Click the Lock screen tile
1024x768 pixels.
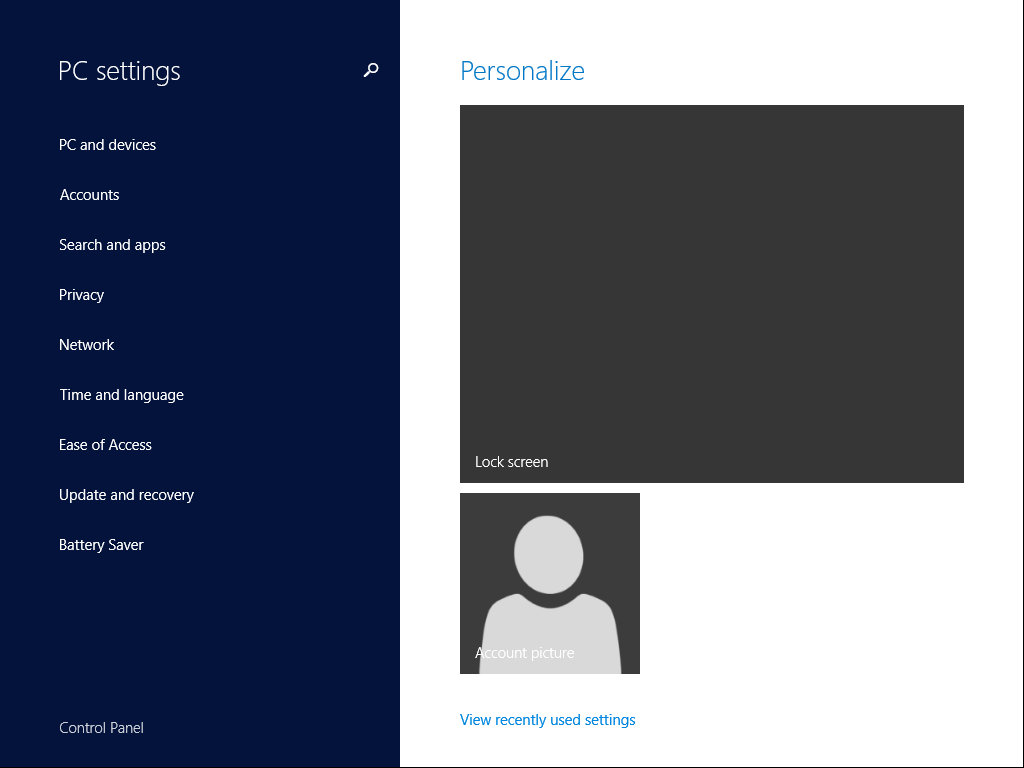point(712,294)
